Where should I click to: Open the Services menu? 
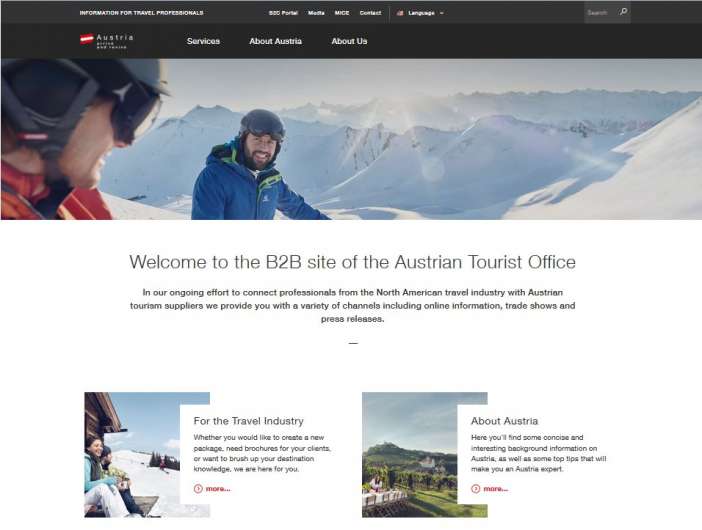pyautogui.click(x=203, y=41)
